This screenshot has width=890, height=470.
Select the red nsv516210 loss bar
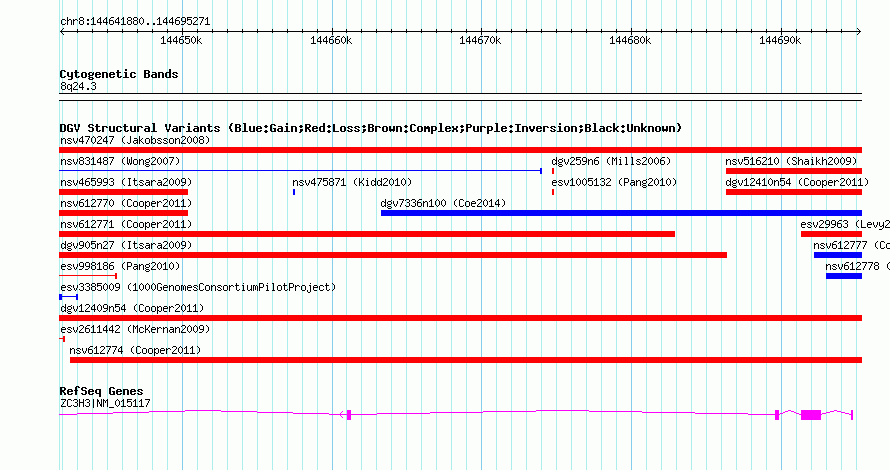794,171
